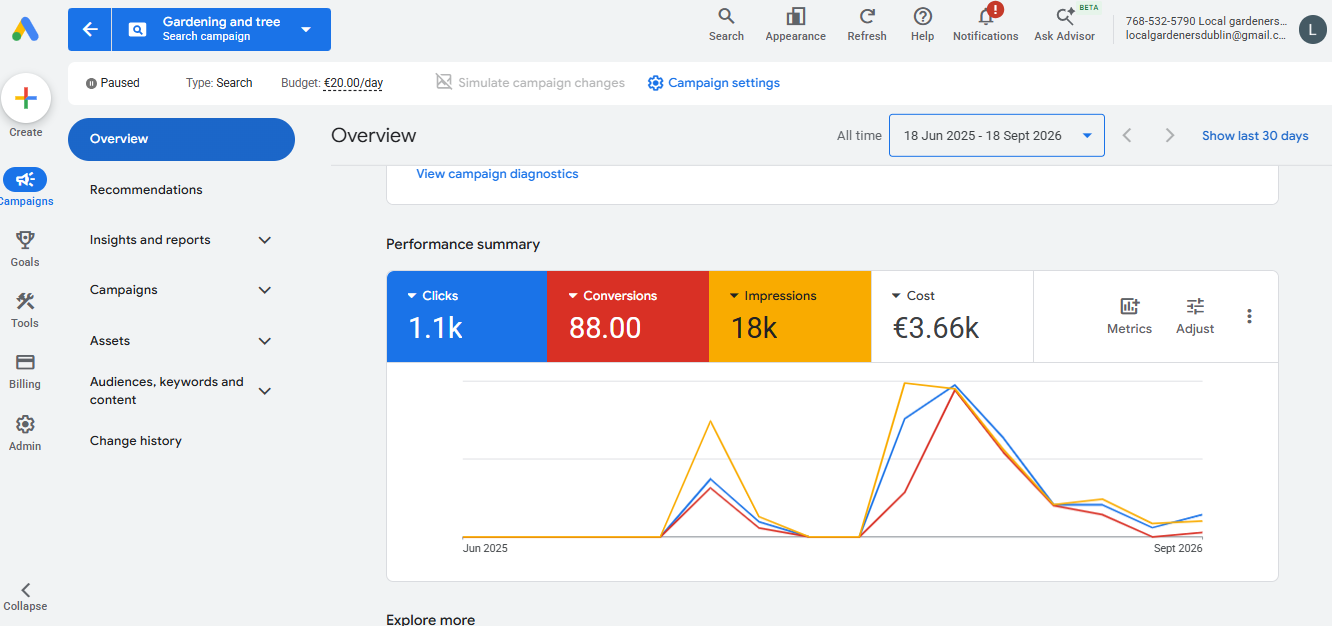Open the chart Adjust button
Viewport: 1332px width, 626px height.
click(1195, 316)
